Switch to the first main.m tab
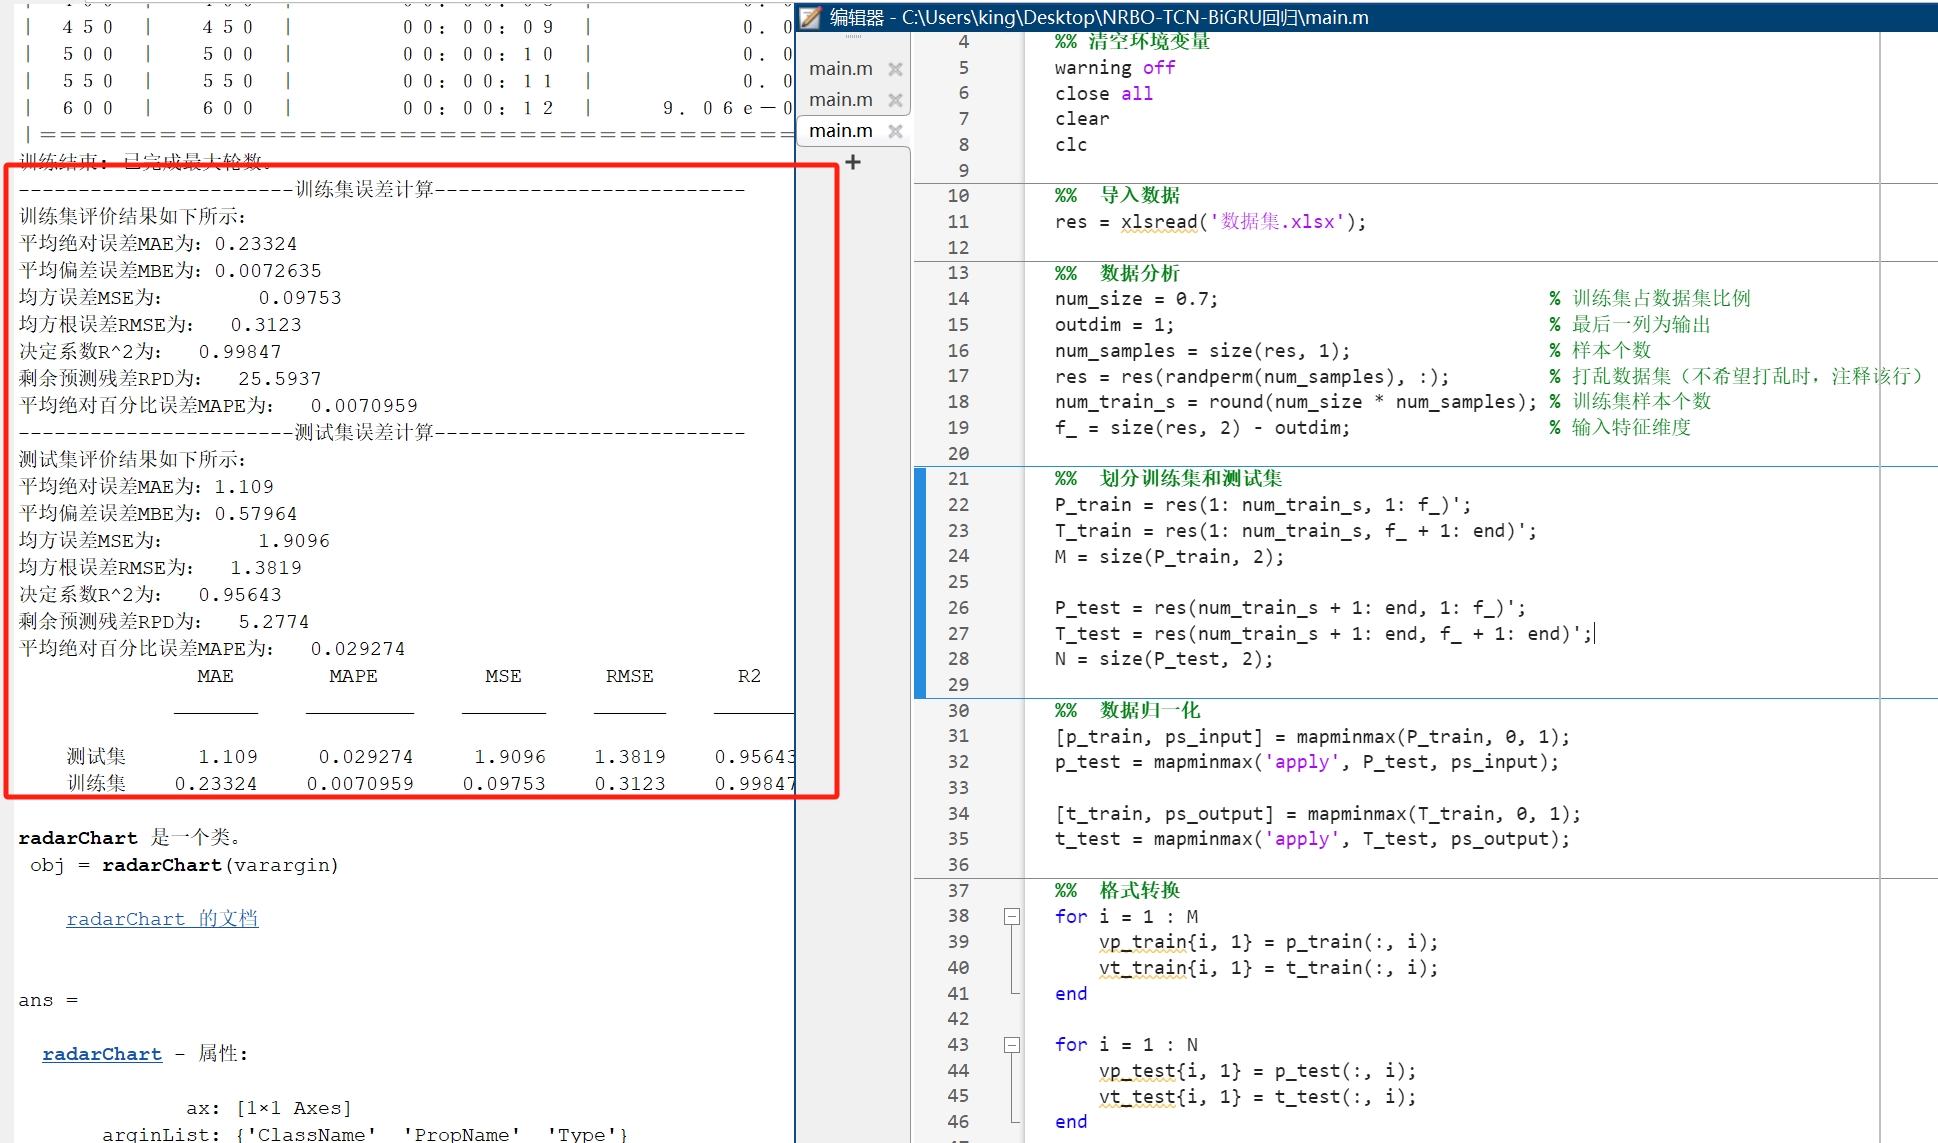The width and height of the screenshot is (1938, 1143). pos(840,69)
